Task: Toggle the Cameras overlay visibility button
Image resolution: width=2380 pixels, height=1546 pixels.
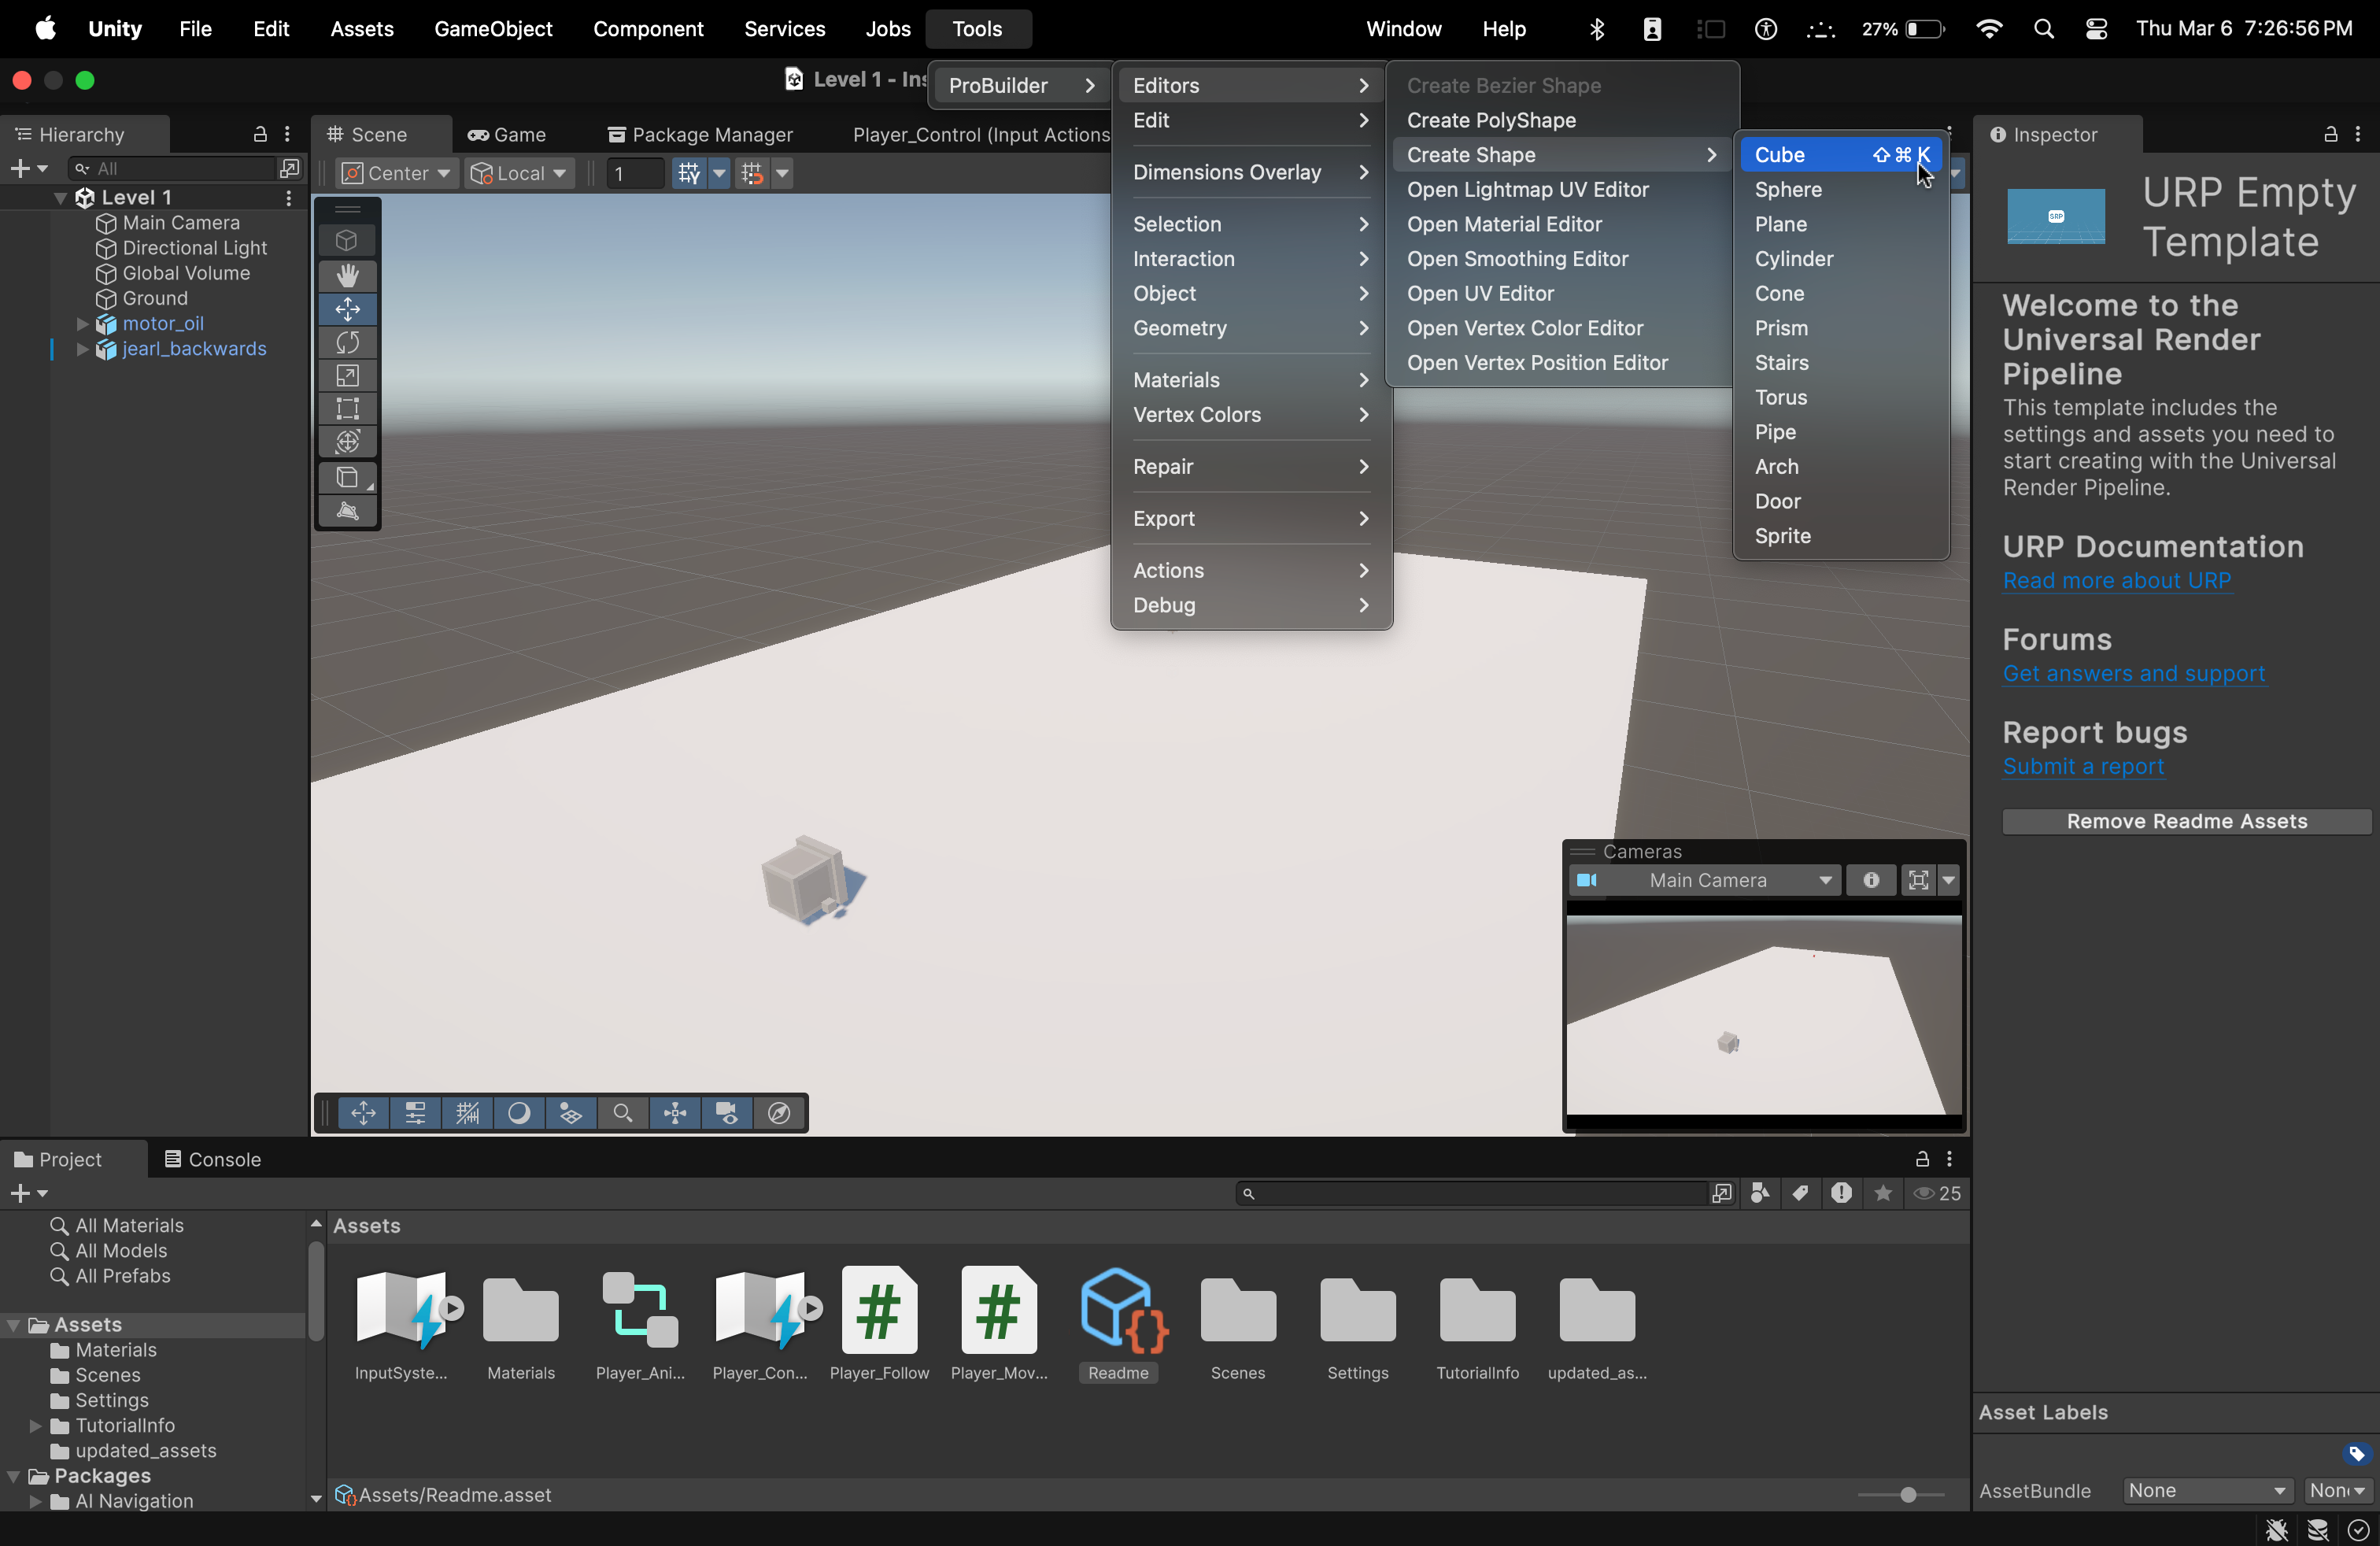Action: [x=727, y=1113]
